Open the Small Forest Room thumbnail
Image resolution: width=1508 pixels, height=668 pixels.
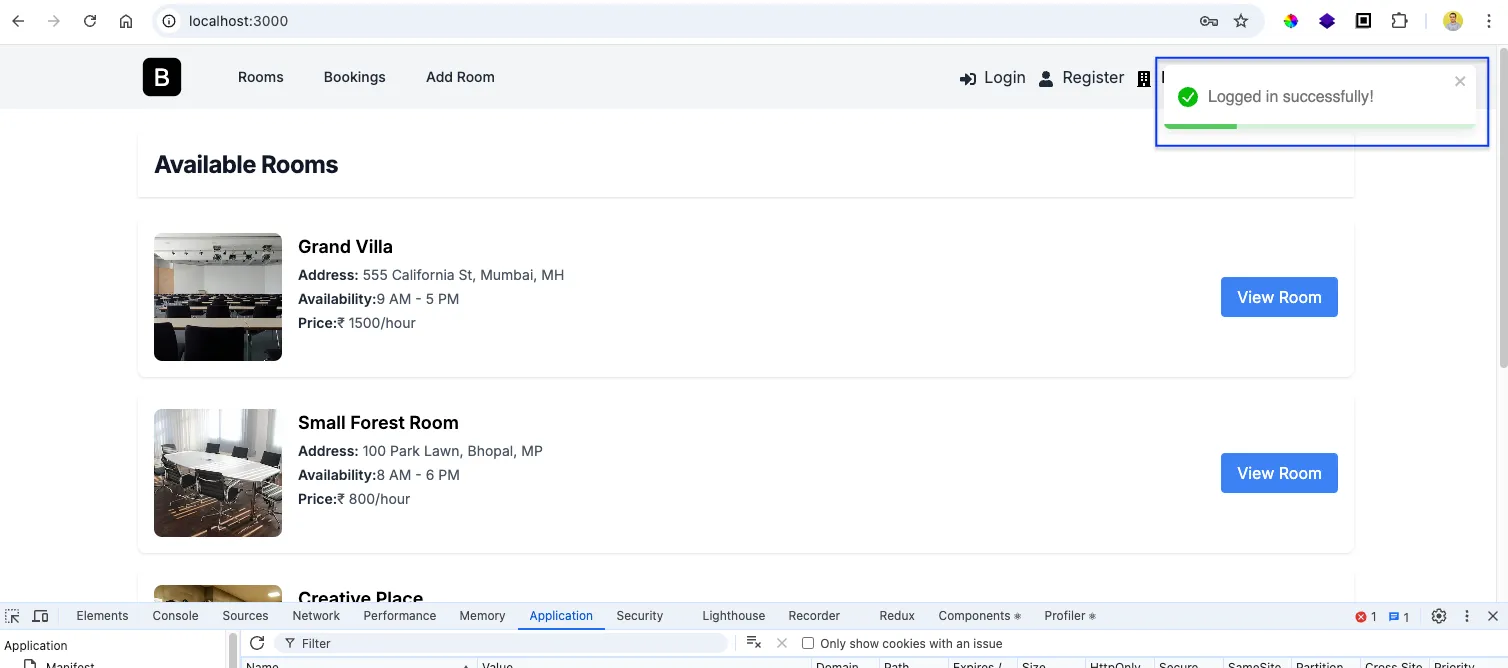(218, 473)
